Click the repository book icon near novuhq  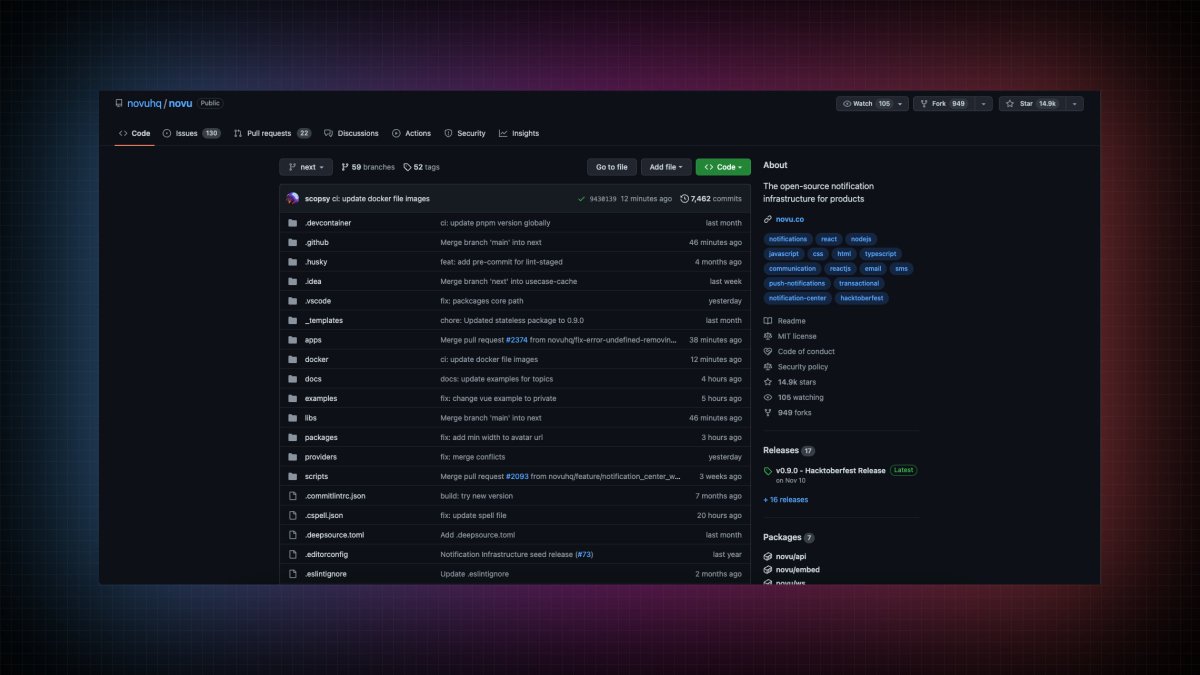119,103
